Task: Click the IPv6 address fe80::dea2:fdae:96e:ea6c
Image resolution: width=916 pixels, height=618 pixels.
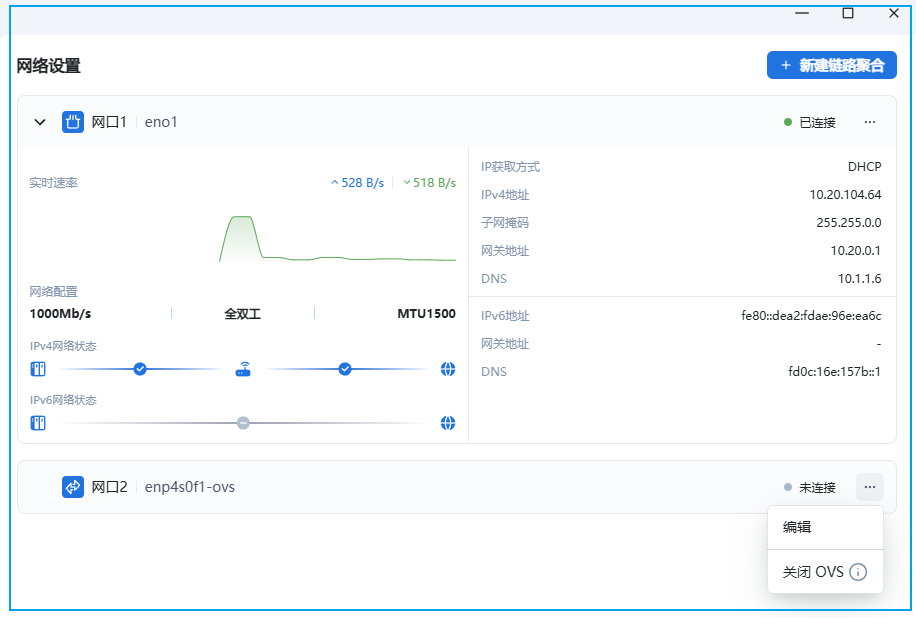Action: [811, 316]
